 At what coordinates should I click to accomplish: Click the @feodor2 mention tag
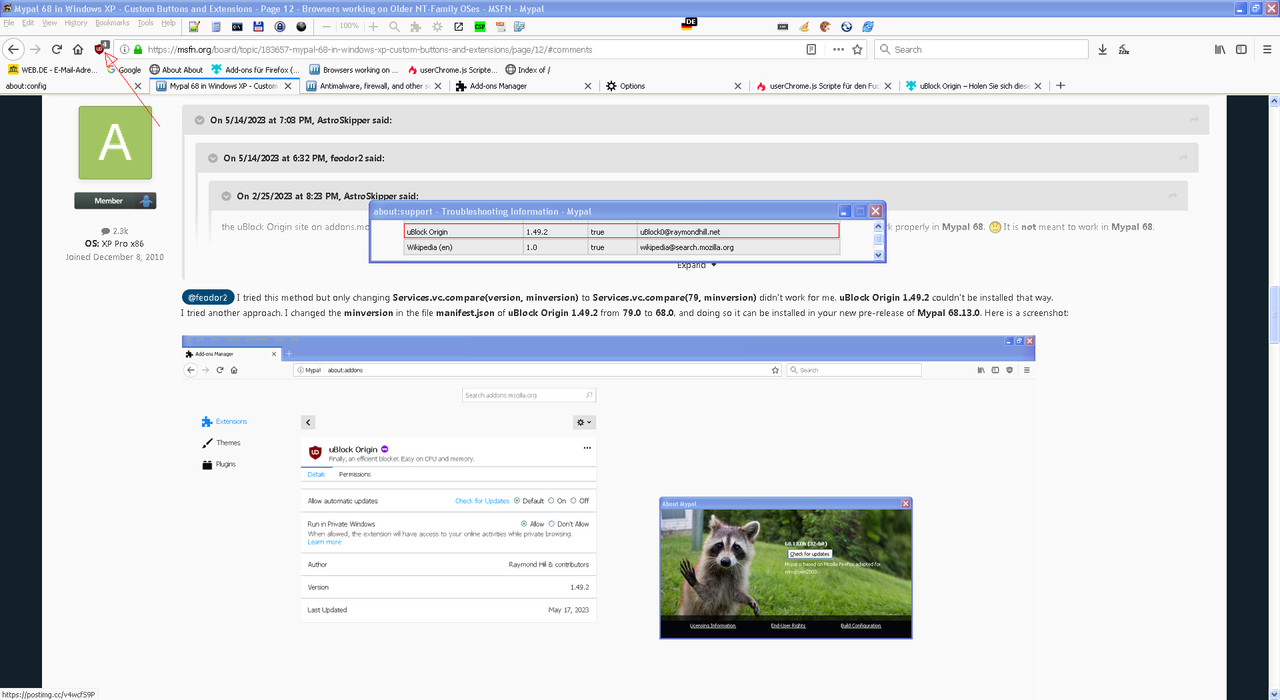click(207, 297)
